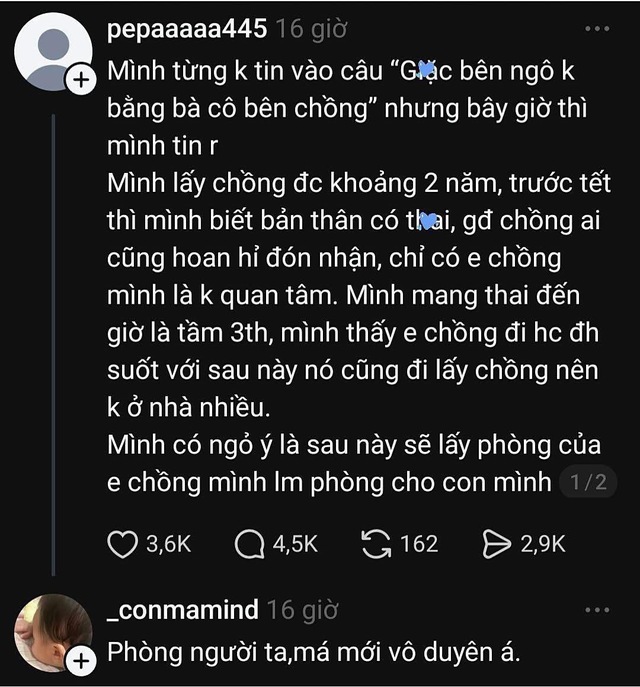Open _conmamind's profile picture
Image resolution: width=640 pixels, height=687 pixels.
coord(50,633)
